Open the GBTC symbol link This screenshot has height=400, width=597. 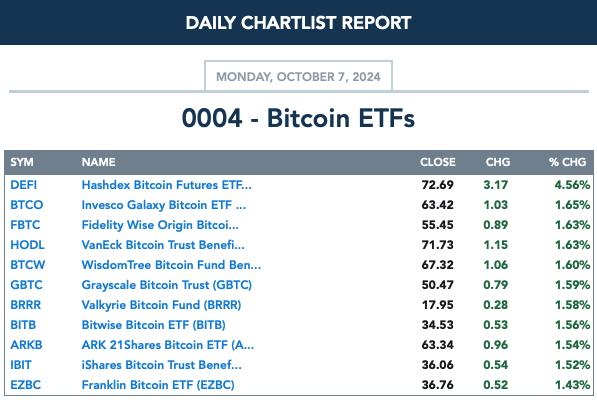tap(26, 285)
